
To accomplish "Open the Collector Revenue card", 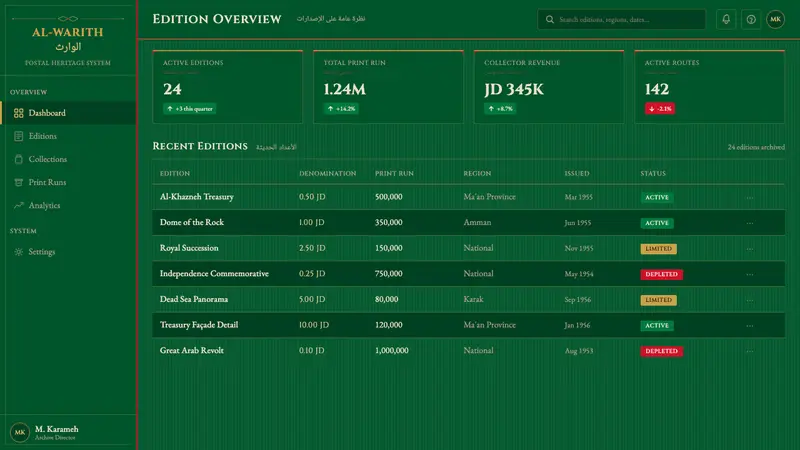I will point(549,87).
